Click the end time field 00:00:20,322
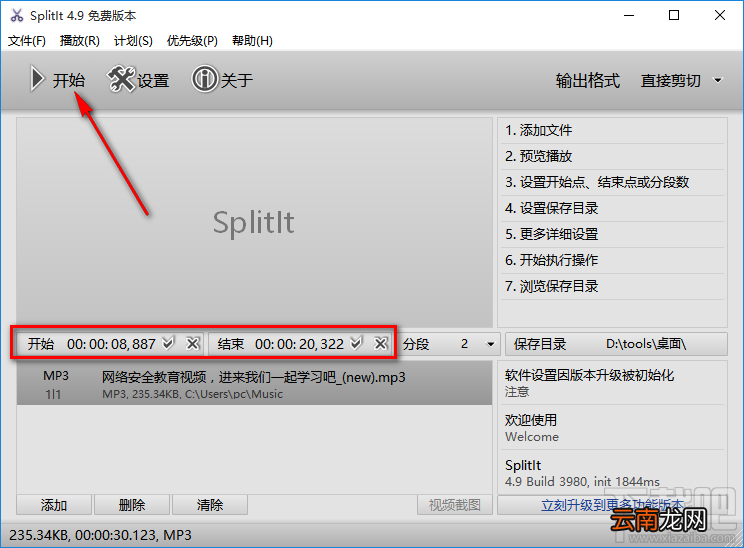 pos(299,344)
